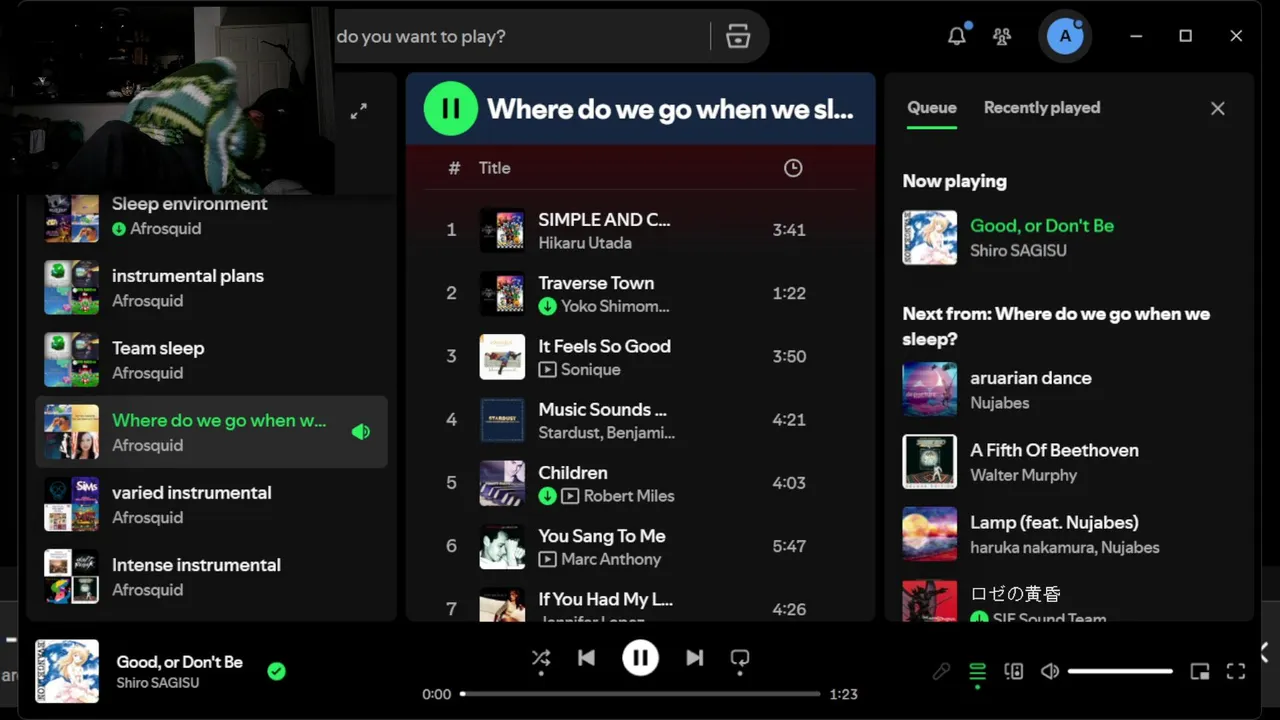Click the added-to-library green checkmark
The height and width of the screenshot is (720, 1280).
[x=277, y=671]
